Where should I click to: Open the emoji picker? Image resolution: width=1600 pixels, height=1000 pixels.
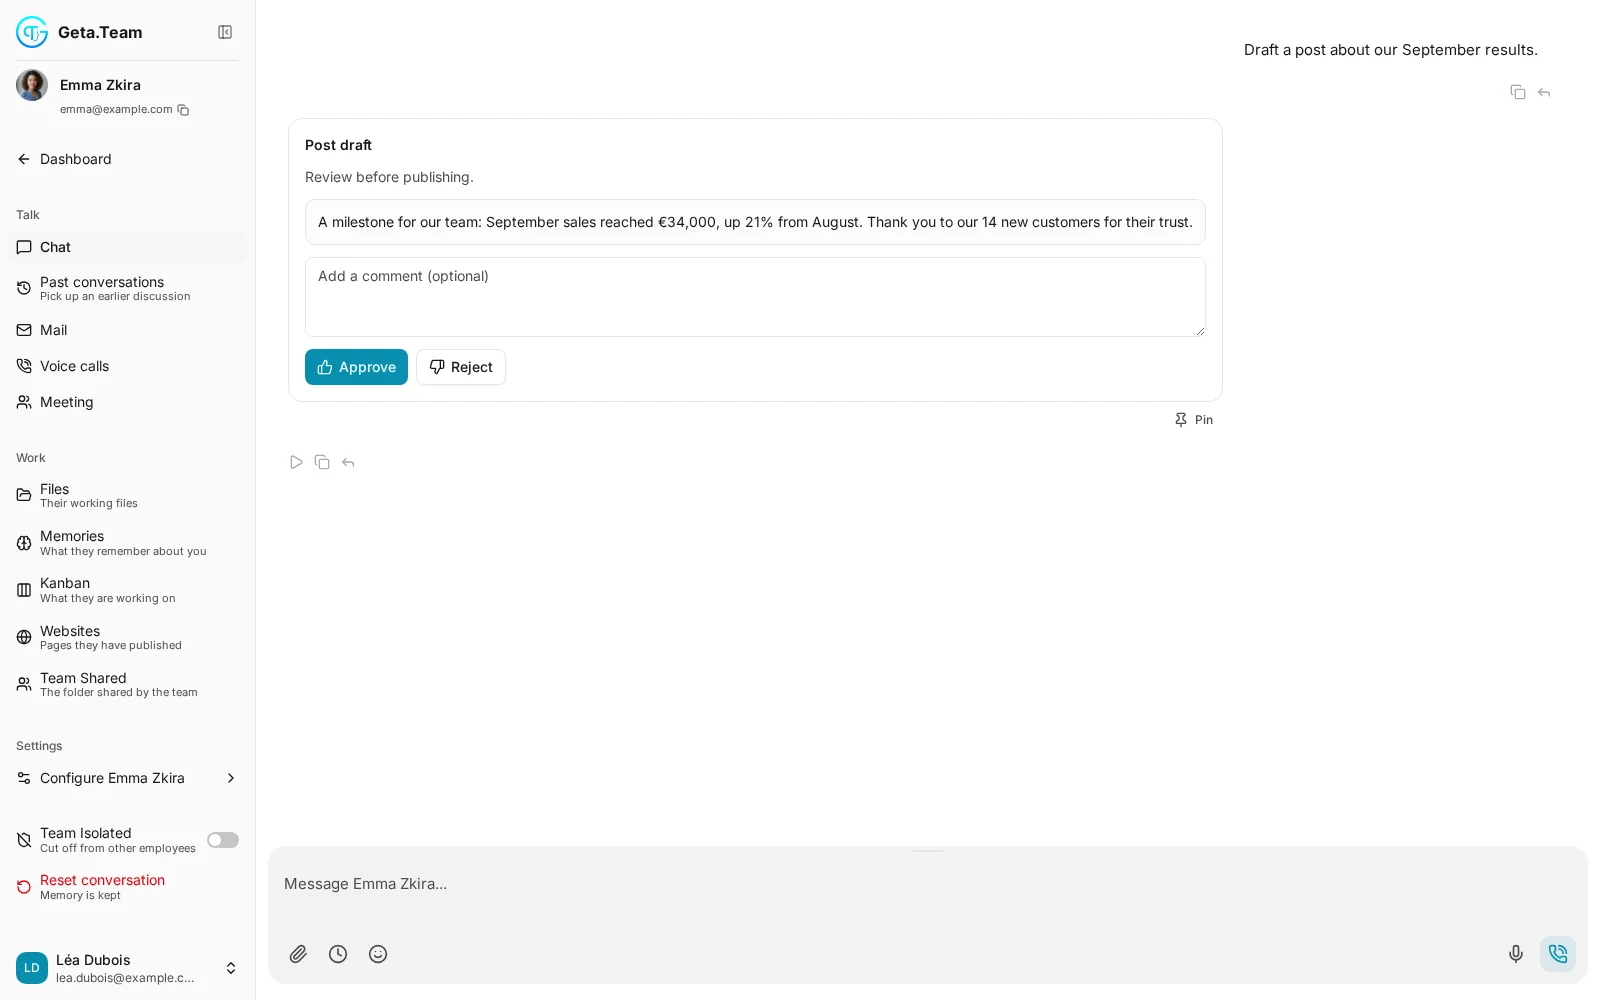(378, 954)
